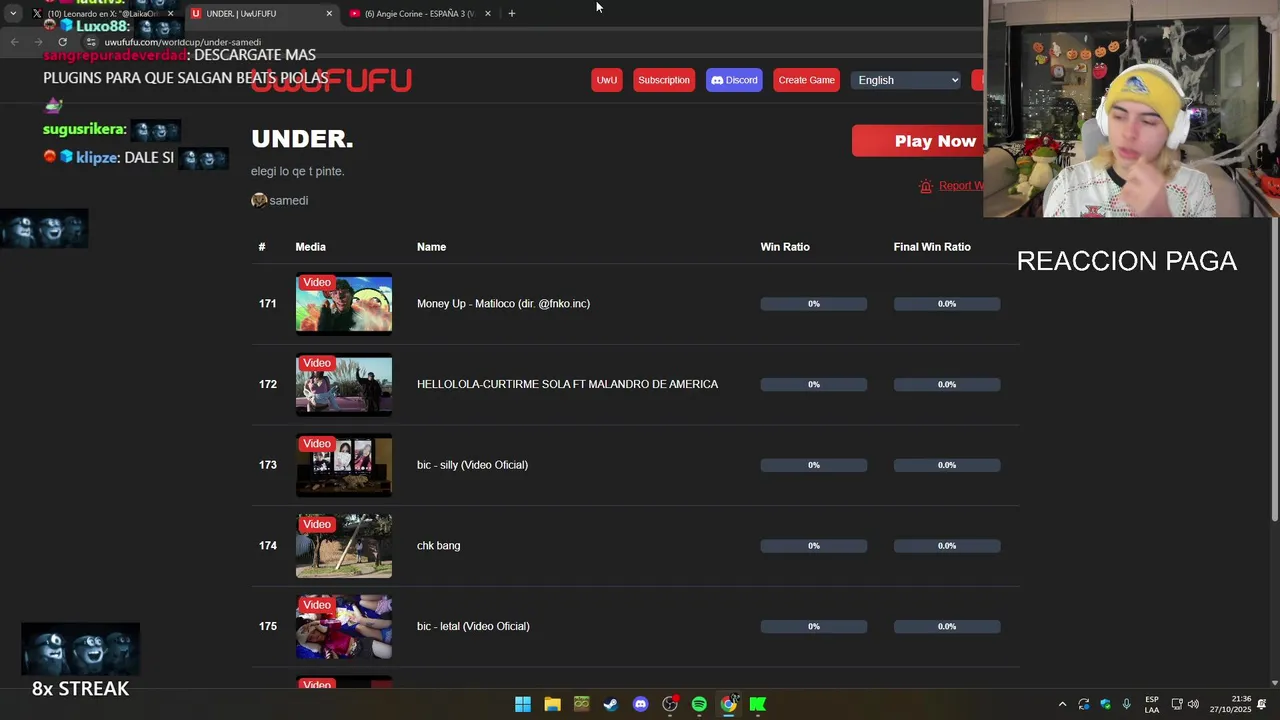Click the Win Ratio bar for row 171
This screenshot has width=1280, height=720.
814,304
